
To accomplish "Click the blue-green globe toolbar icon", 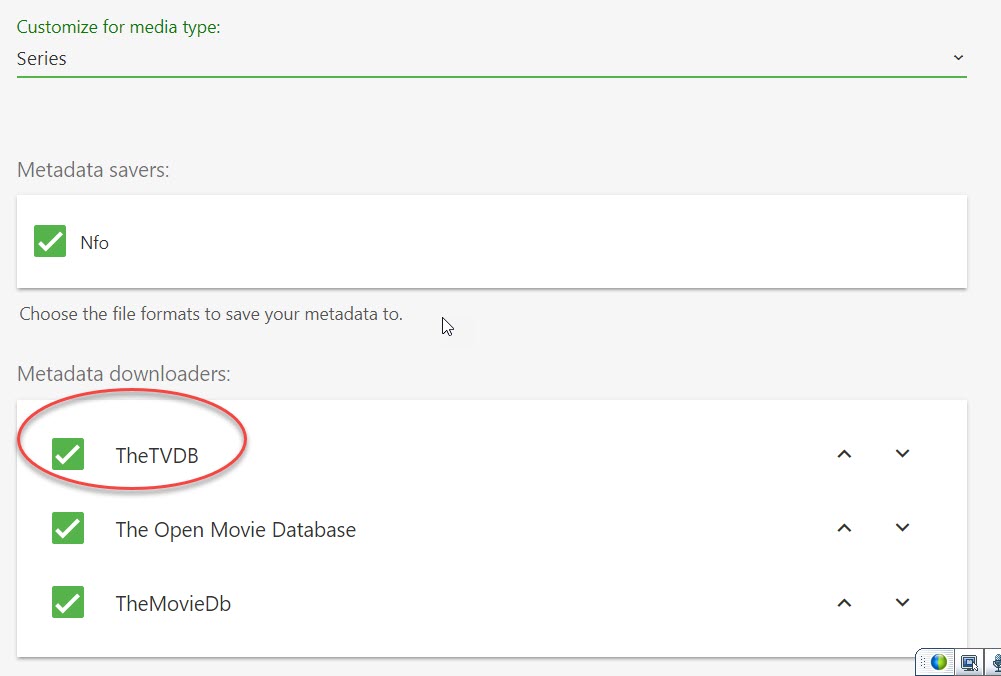I will [x=939, y=662].
